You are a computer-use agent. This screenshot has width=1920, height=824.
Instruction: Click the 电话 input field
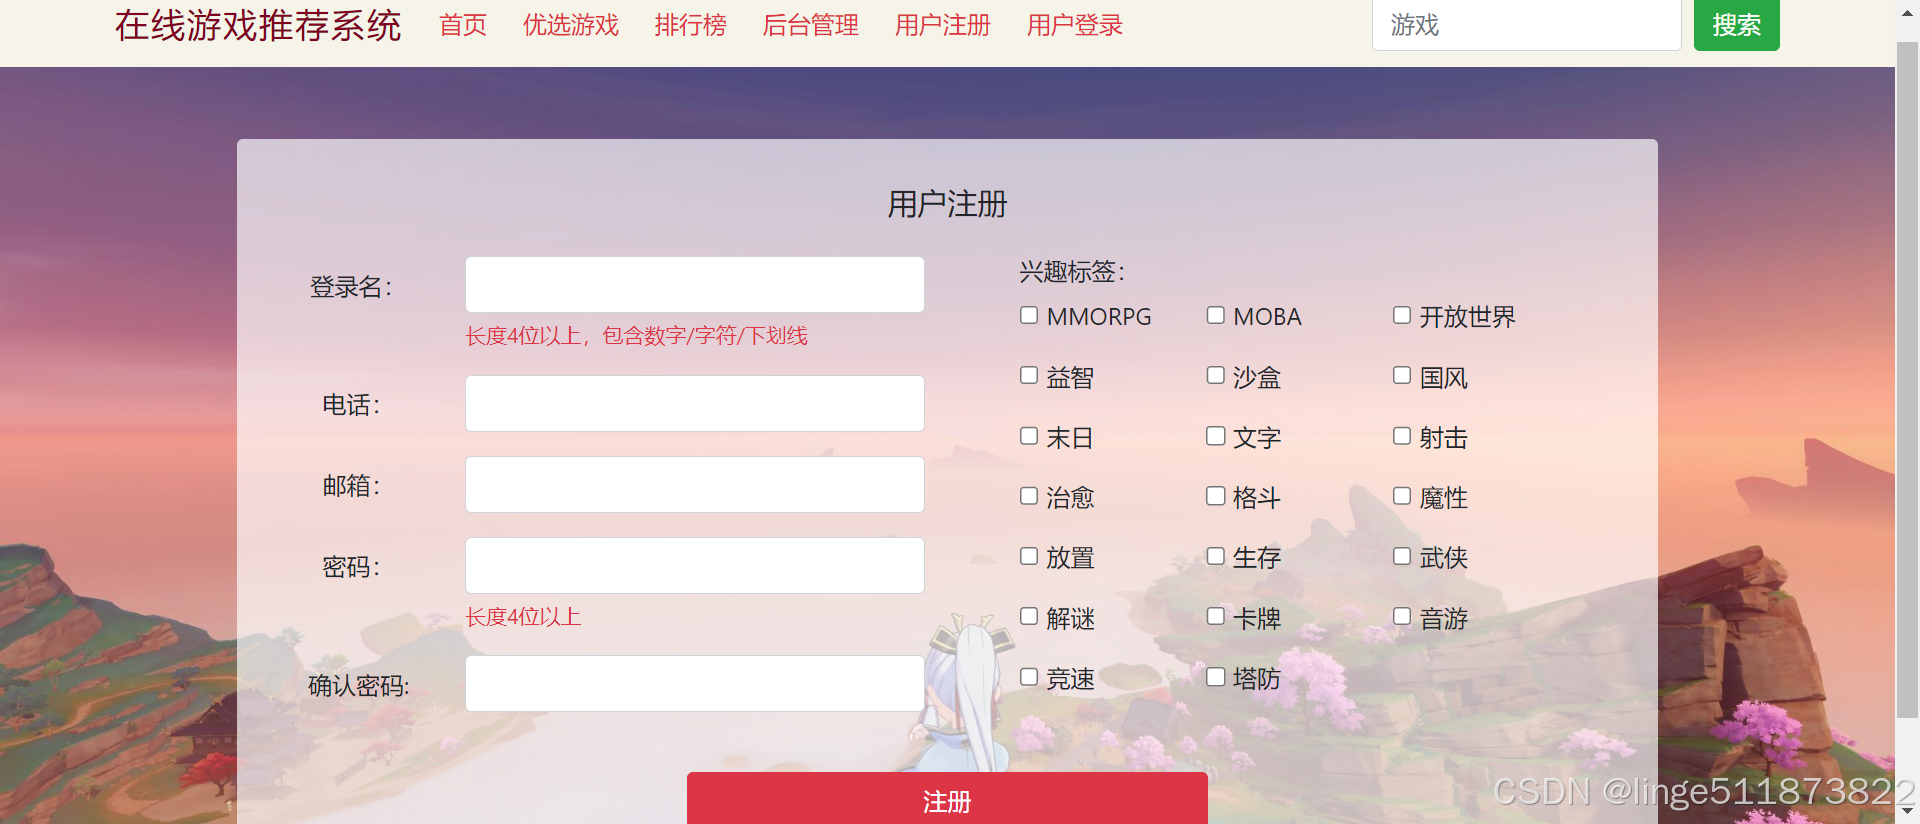695,403
